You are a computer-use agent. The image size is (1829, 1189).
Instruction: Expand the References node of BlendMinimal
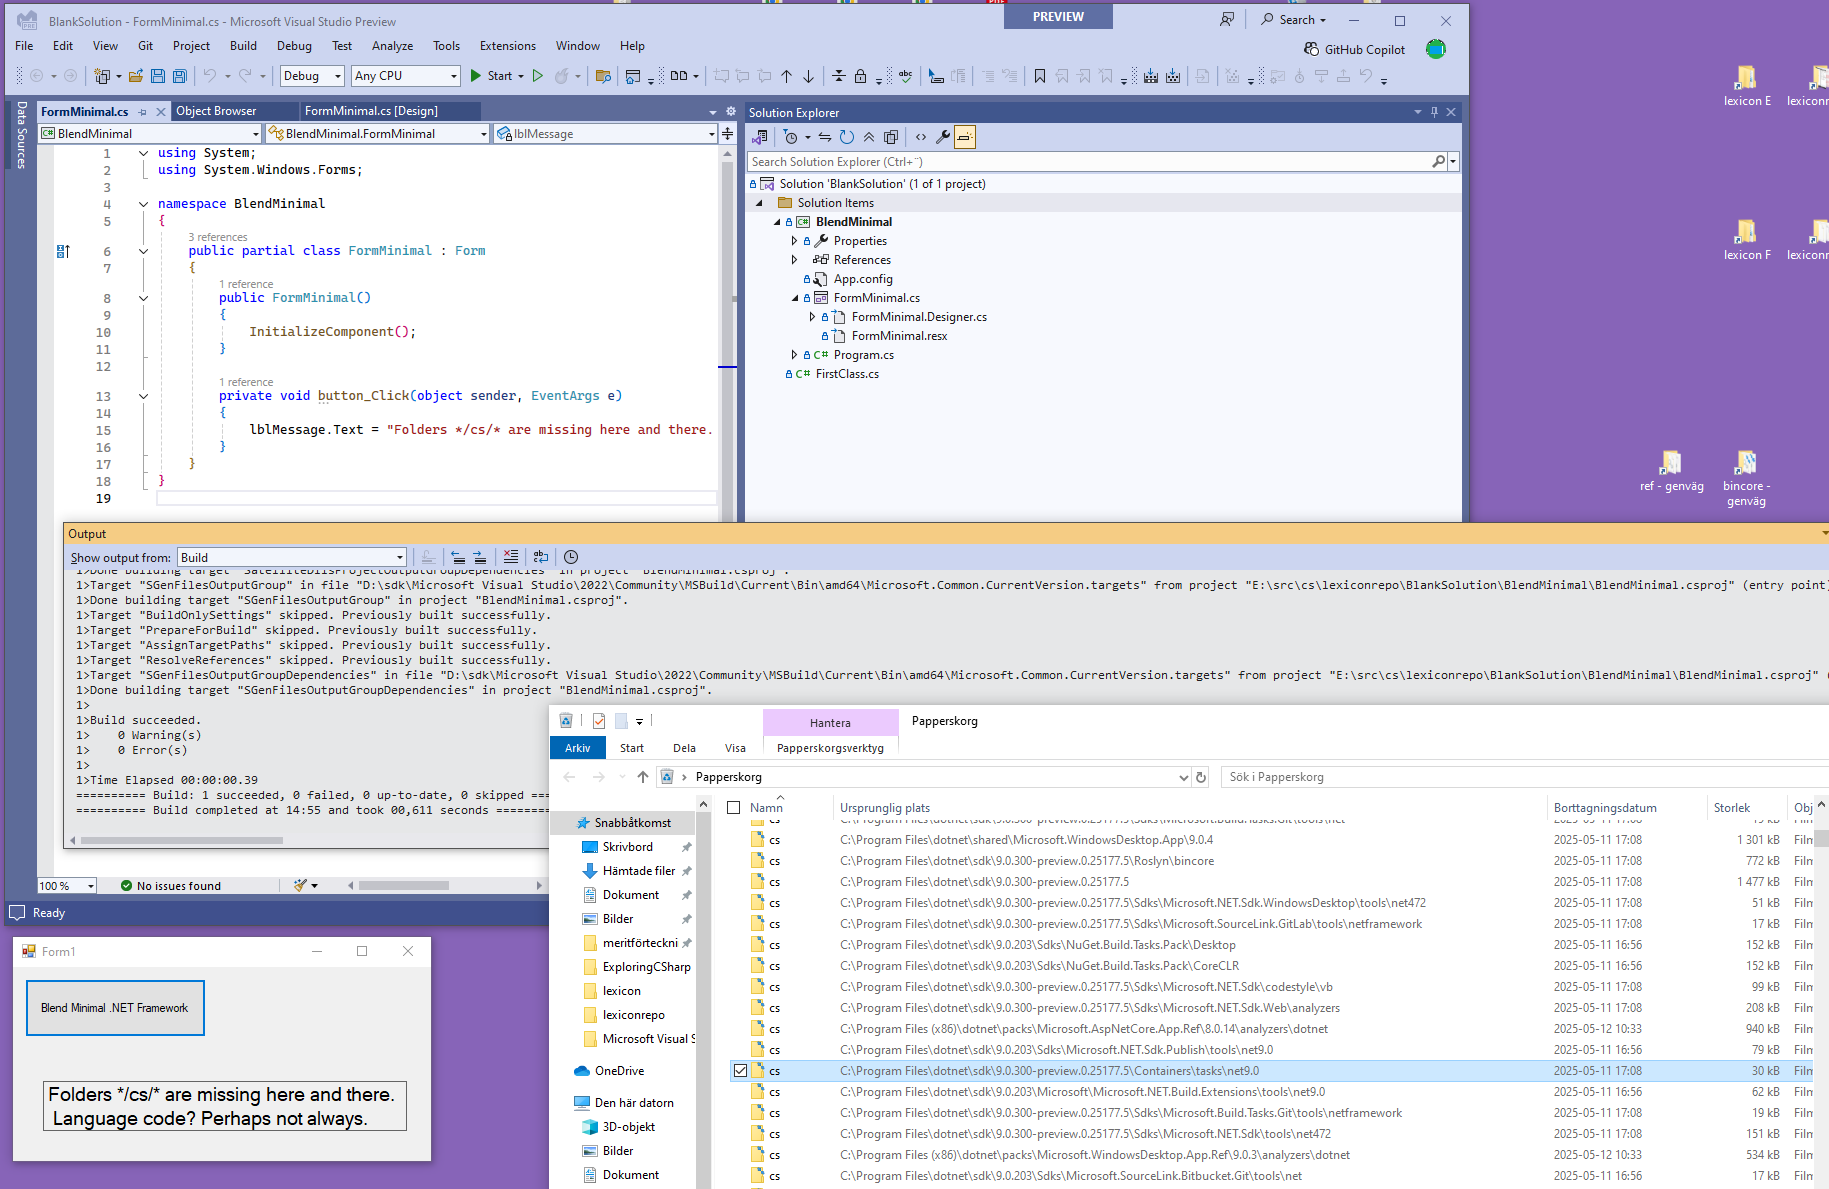(794, 259)
